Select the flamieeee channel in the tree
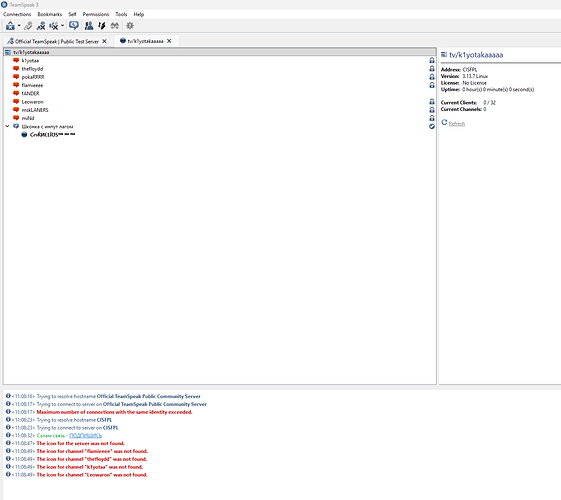Image resolution: width=561 pixels, height=500 pixels. click(x=32, y=85)
